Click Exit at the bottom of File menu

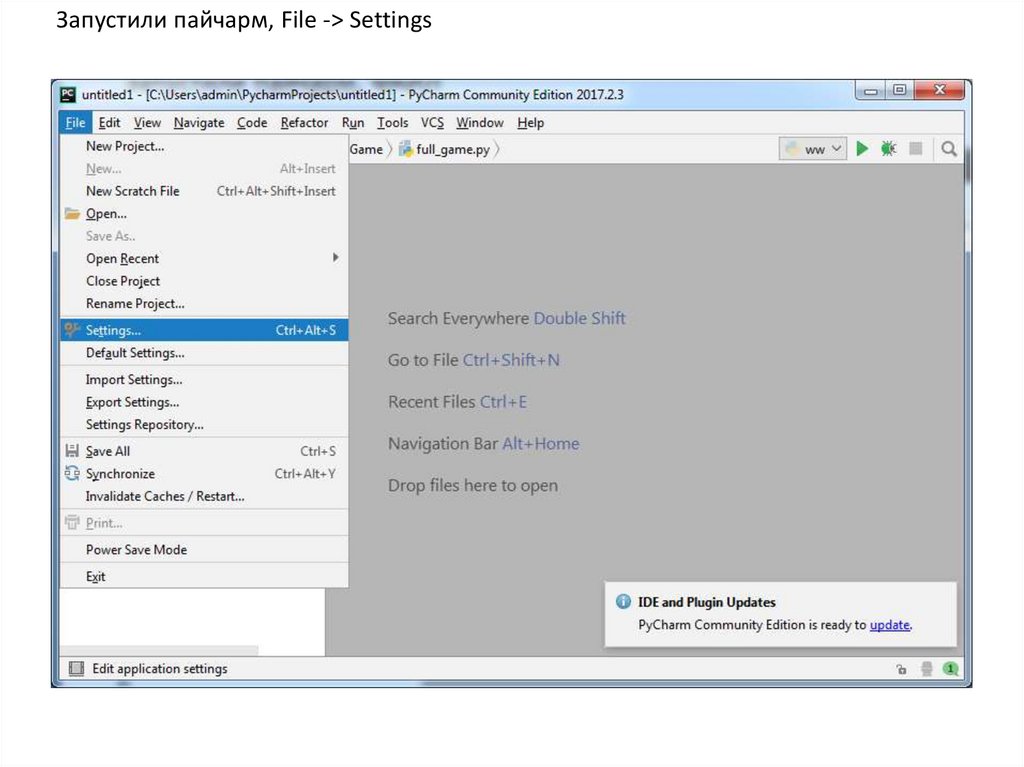[x=96, y=577]
